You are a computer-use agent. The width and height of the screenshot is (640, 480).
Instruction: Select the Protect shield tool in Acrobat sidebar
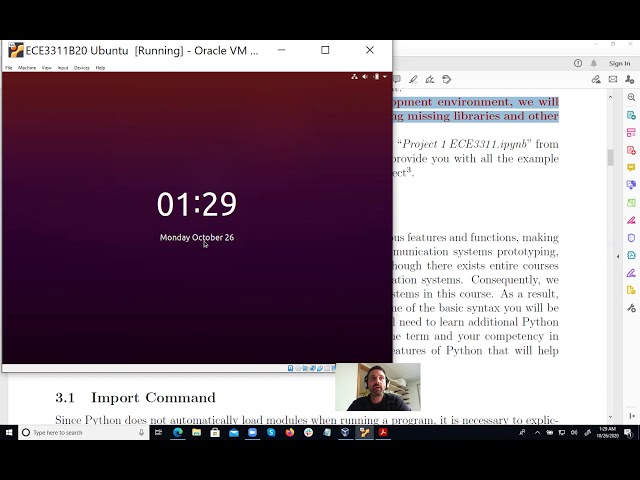coord(631,238)
